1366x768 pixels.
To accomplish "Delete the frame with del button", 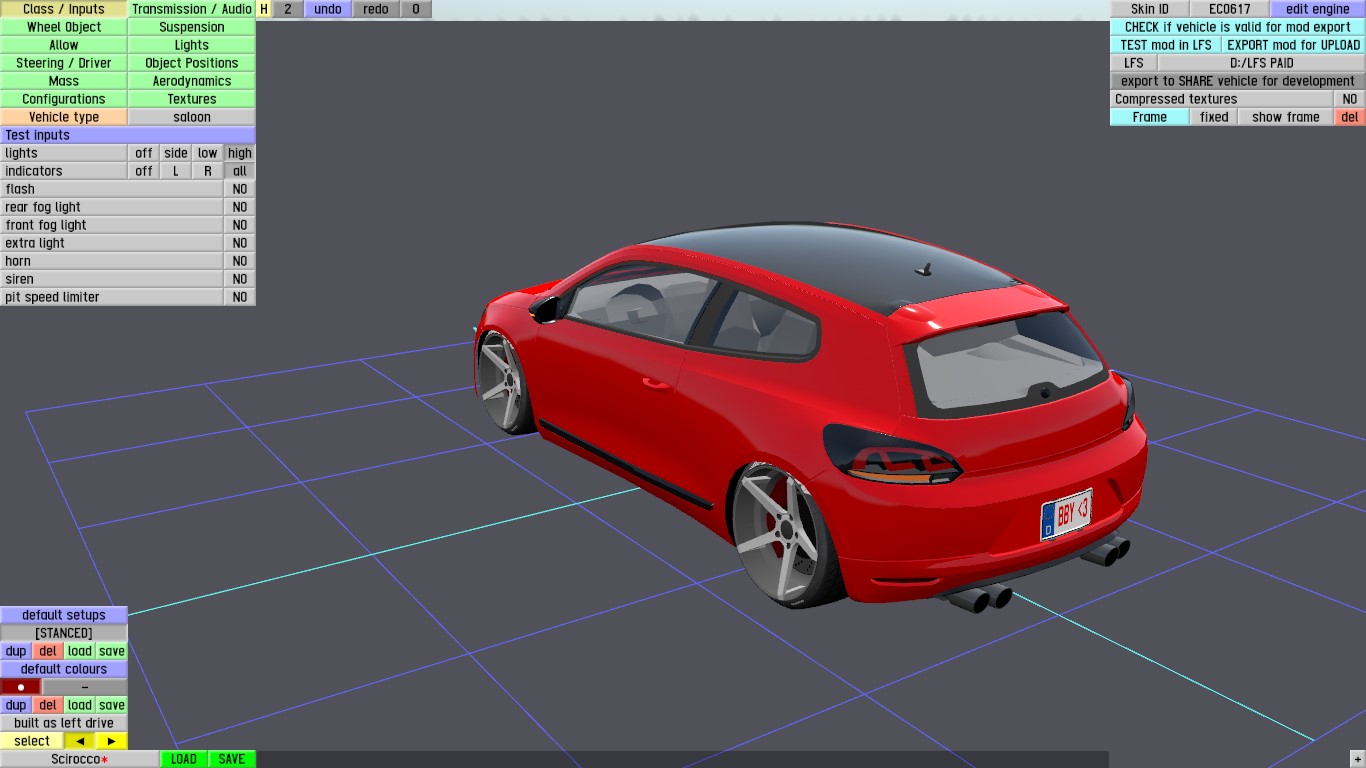I will 1350,117.
